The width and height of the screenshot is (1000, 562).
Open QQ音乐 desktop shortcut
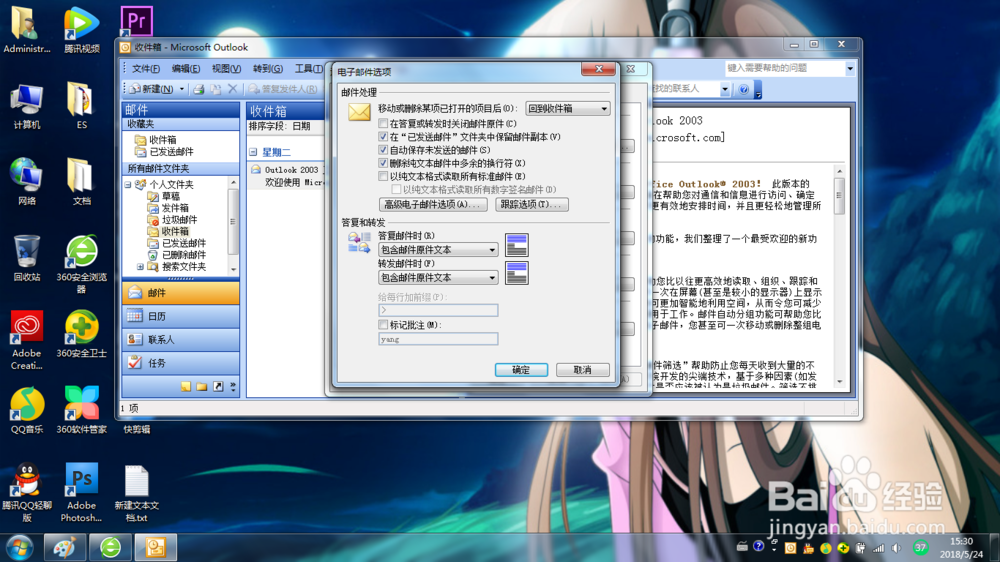(26, 410)
